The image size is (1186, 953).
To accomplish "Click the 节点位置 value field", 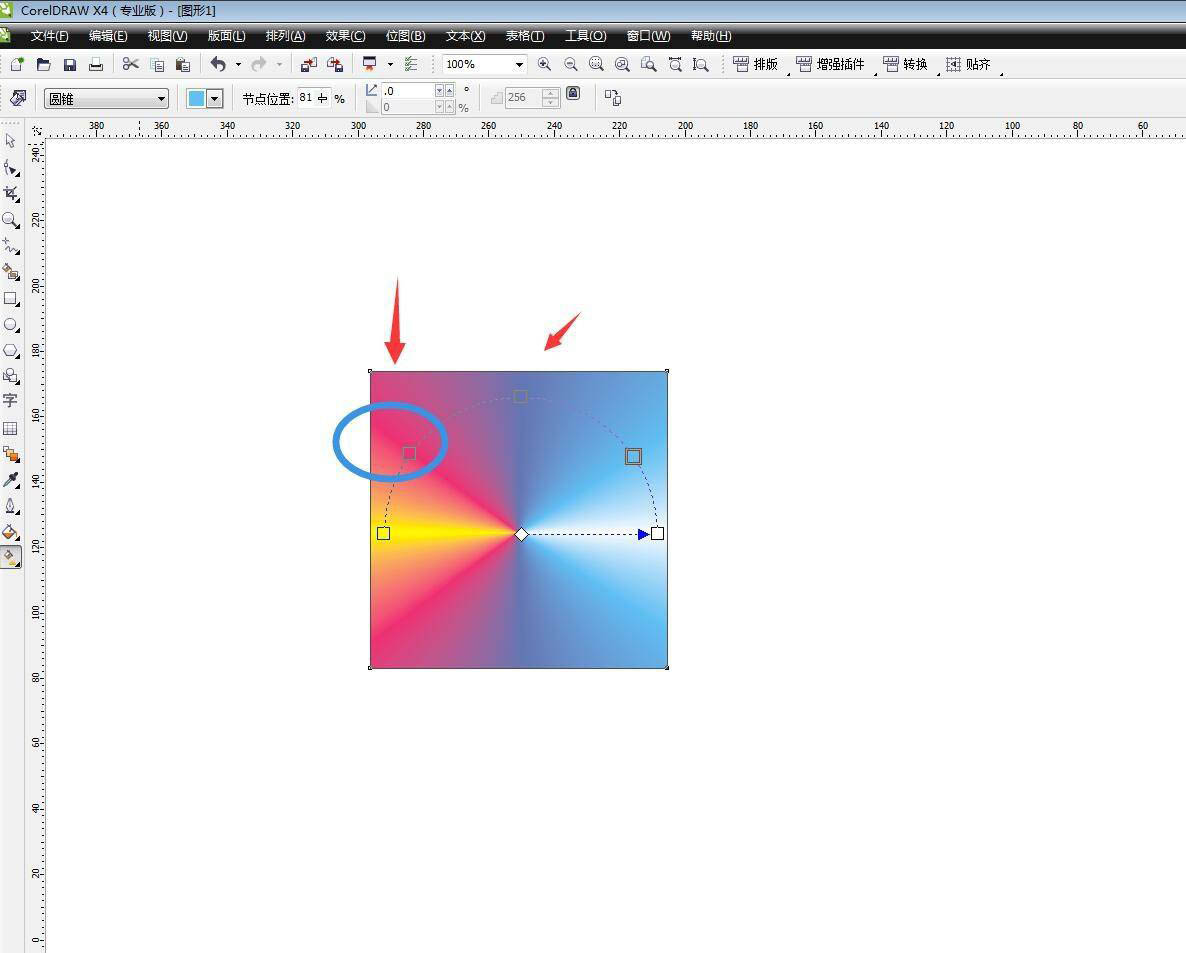I will click(313, 98).
